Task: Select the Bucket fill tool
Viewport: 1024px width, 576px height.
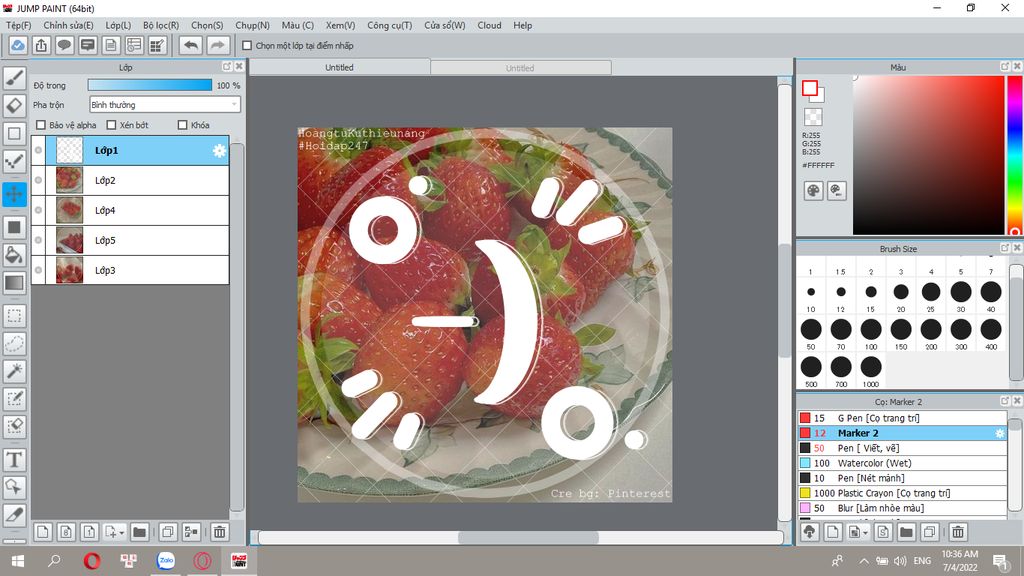Action: [14, 255]
